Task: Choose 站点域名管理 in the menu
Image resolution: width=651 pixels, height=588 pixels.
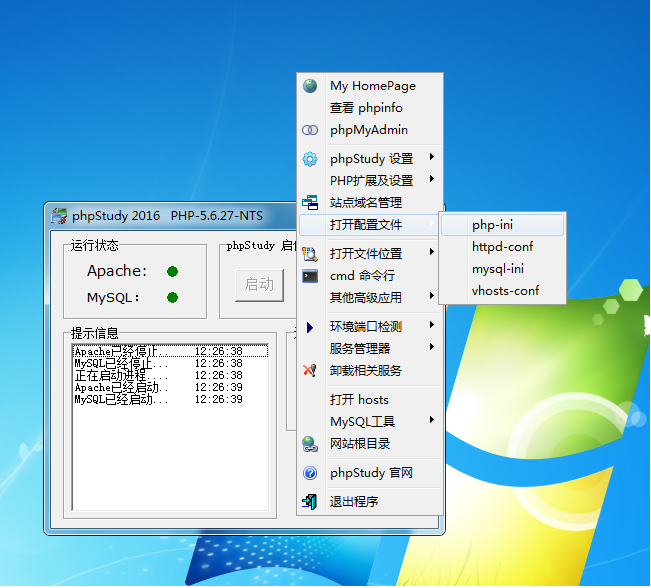Action: pos(370,203)
